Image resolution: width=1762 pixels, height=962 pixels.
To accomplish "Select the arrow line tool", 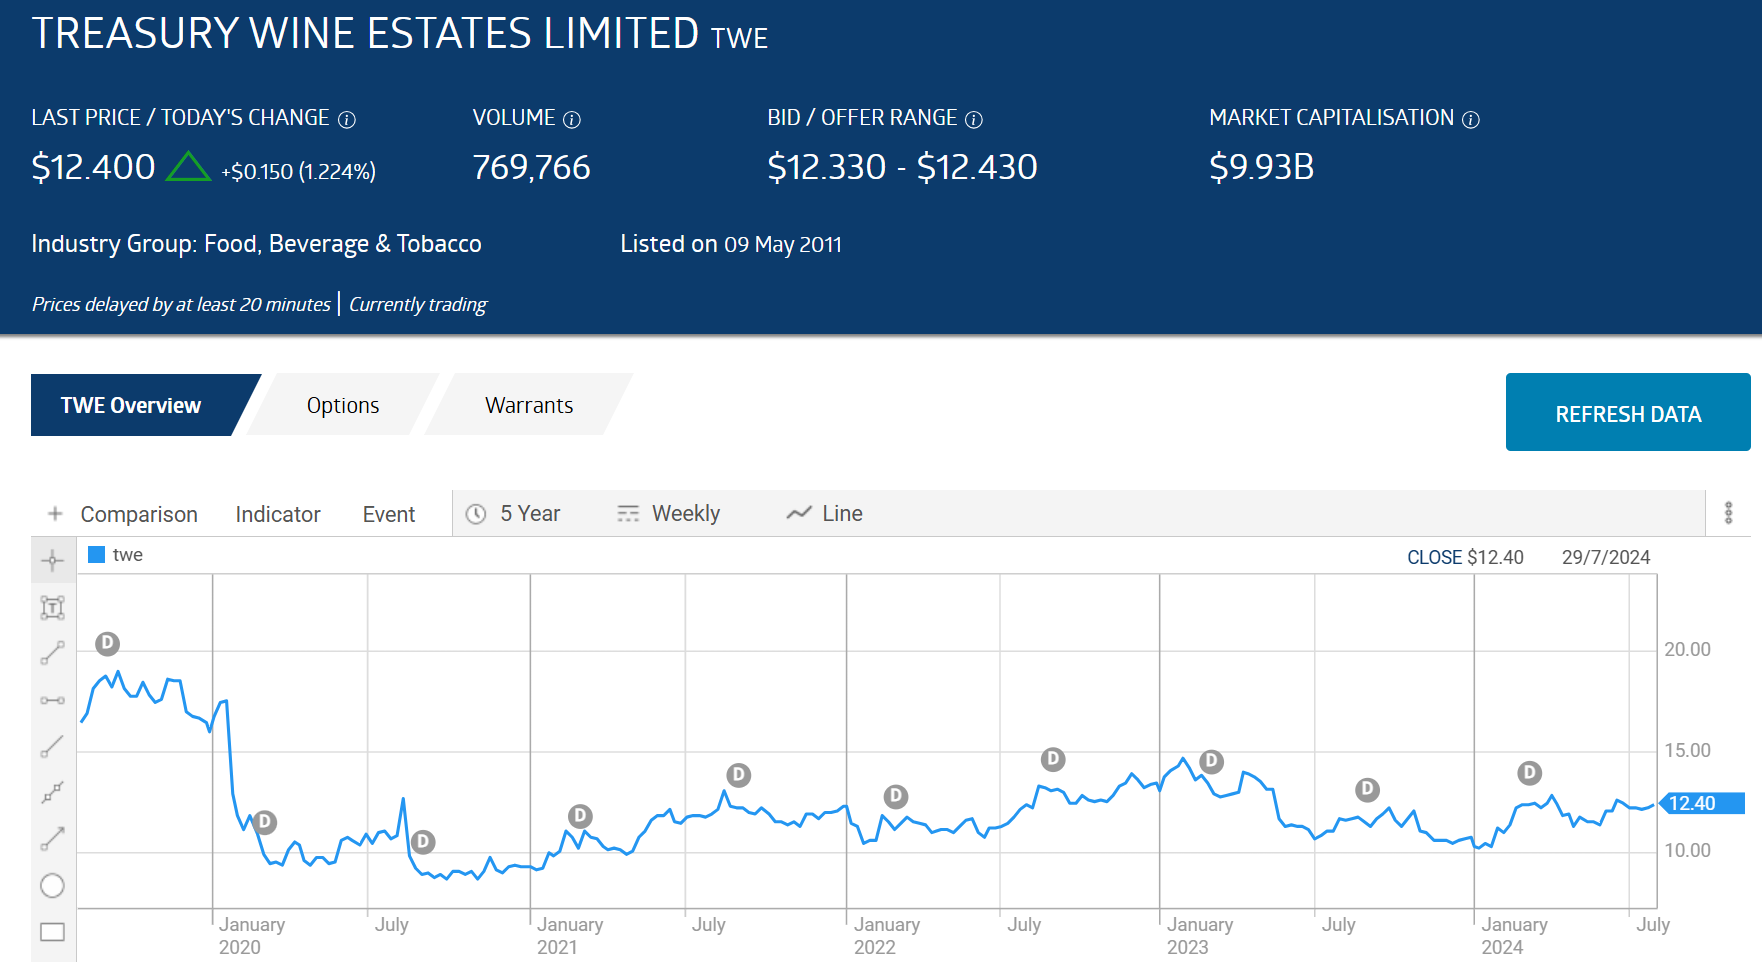I will click(x=53, y=839).
